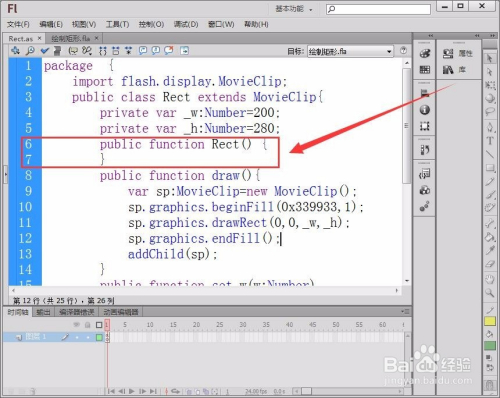This screenshot has width=500, height=398.
Task: Toggle layer 1 lock dot
Action: 88,337
